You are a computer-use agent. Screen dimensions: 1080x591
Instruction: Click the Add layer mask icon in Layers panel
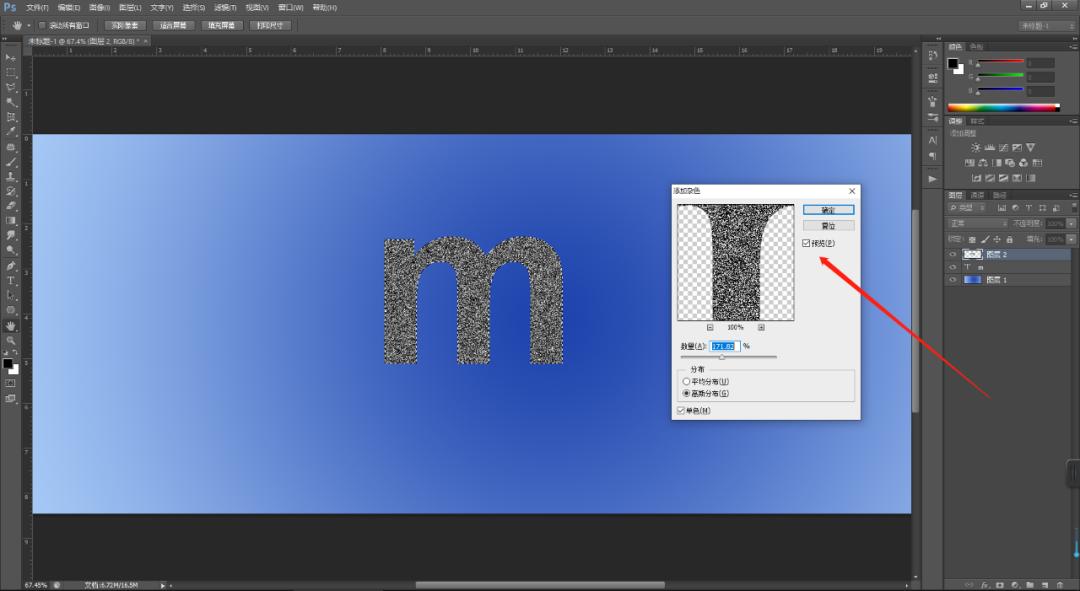(1000, 585)
